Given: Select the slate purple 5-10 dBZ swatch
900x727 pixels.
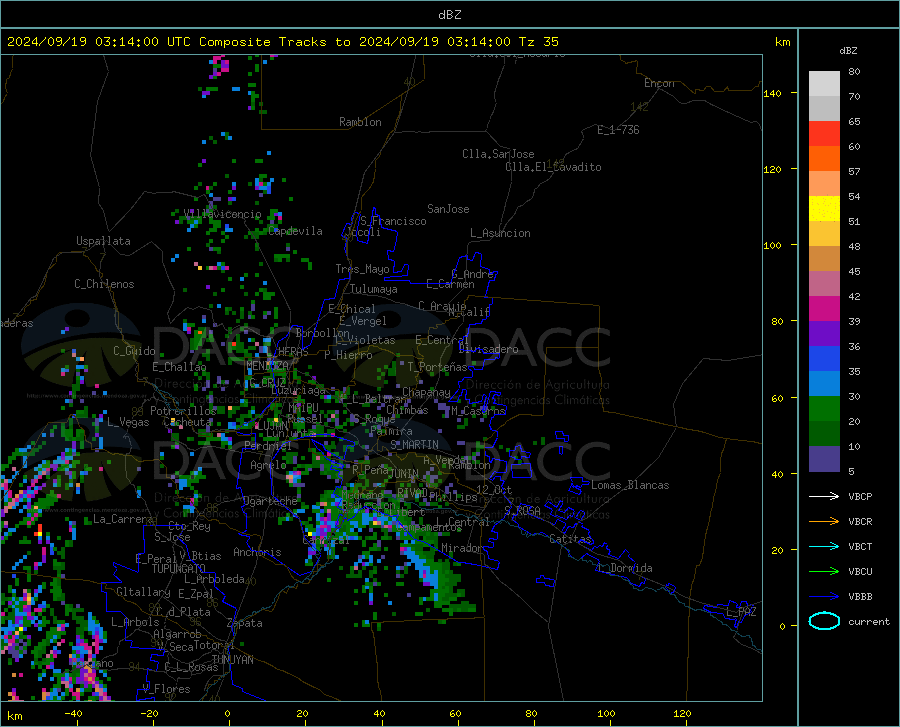Looking at the screenshot, I should pos(824,459).
